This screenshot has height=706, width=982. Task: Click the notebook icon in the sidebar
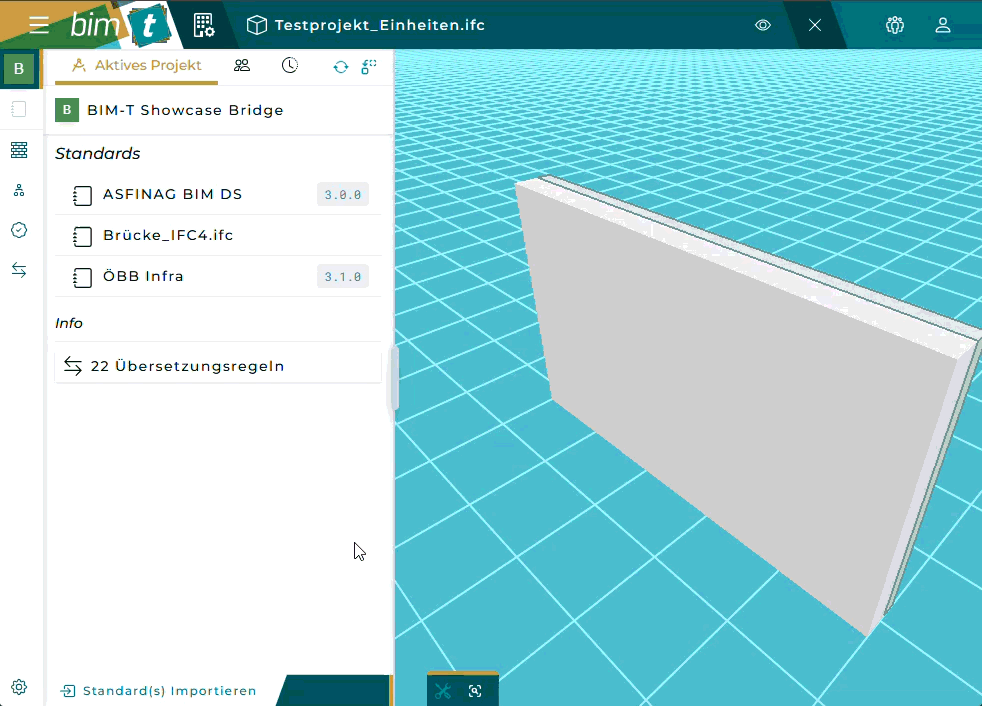pyautogui.click(x=19, y=109)
